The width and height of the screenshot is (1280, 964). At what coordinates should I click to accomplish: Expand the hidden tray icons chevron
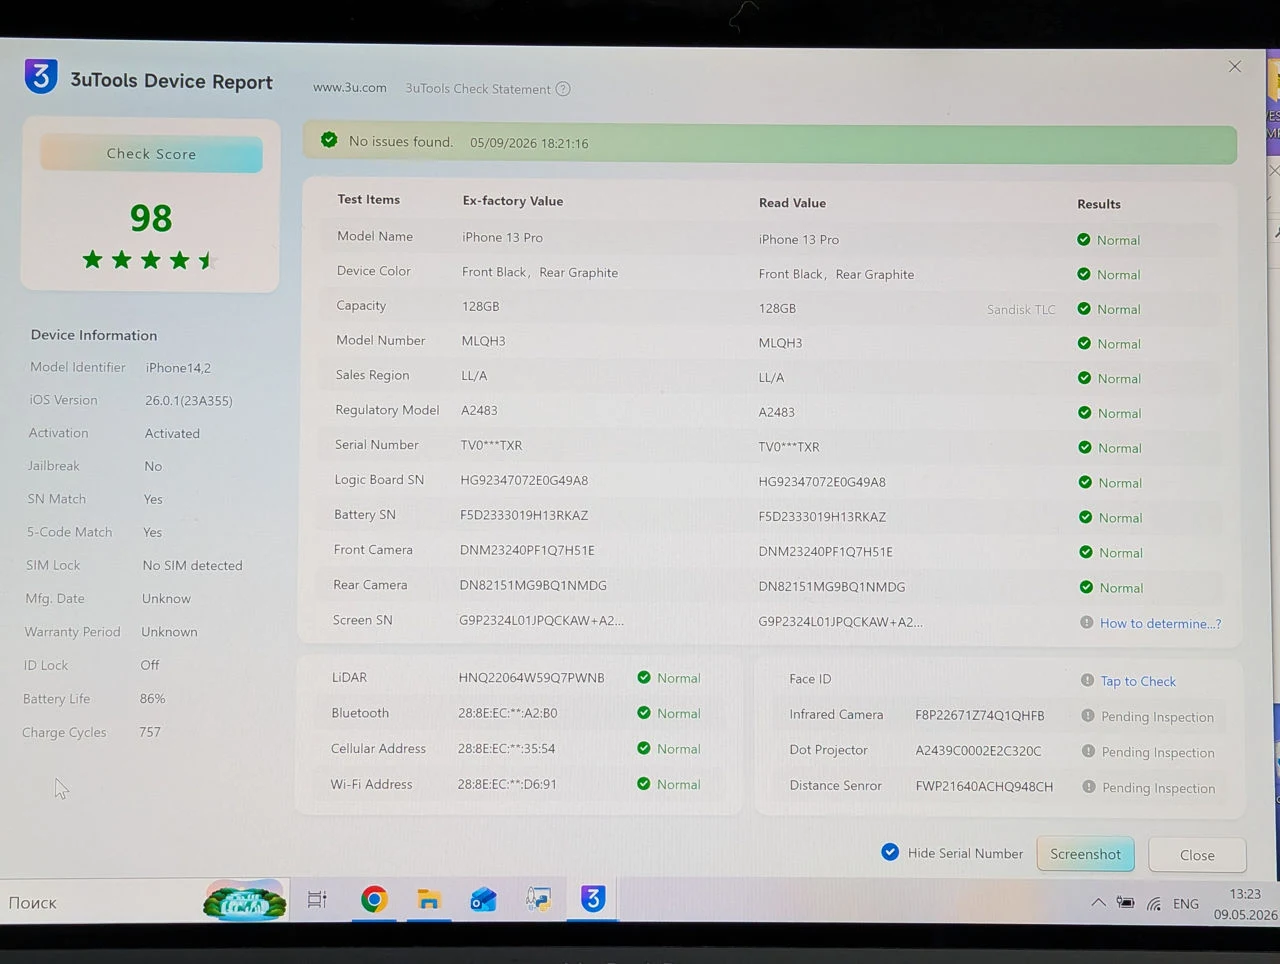coord(1098,903)
